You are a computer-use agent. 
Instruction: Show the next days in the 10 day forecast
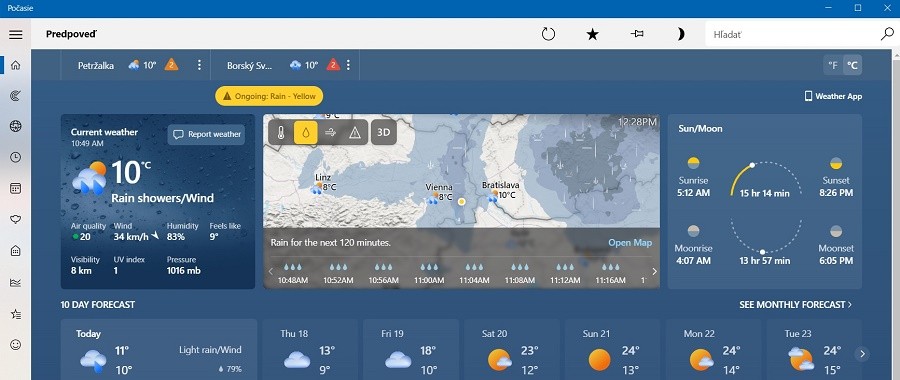click(x=862, y=354)
